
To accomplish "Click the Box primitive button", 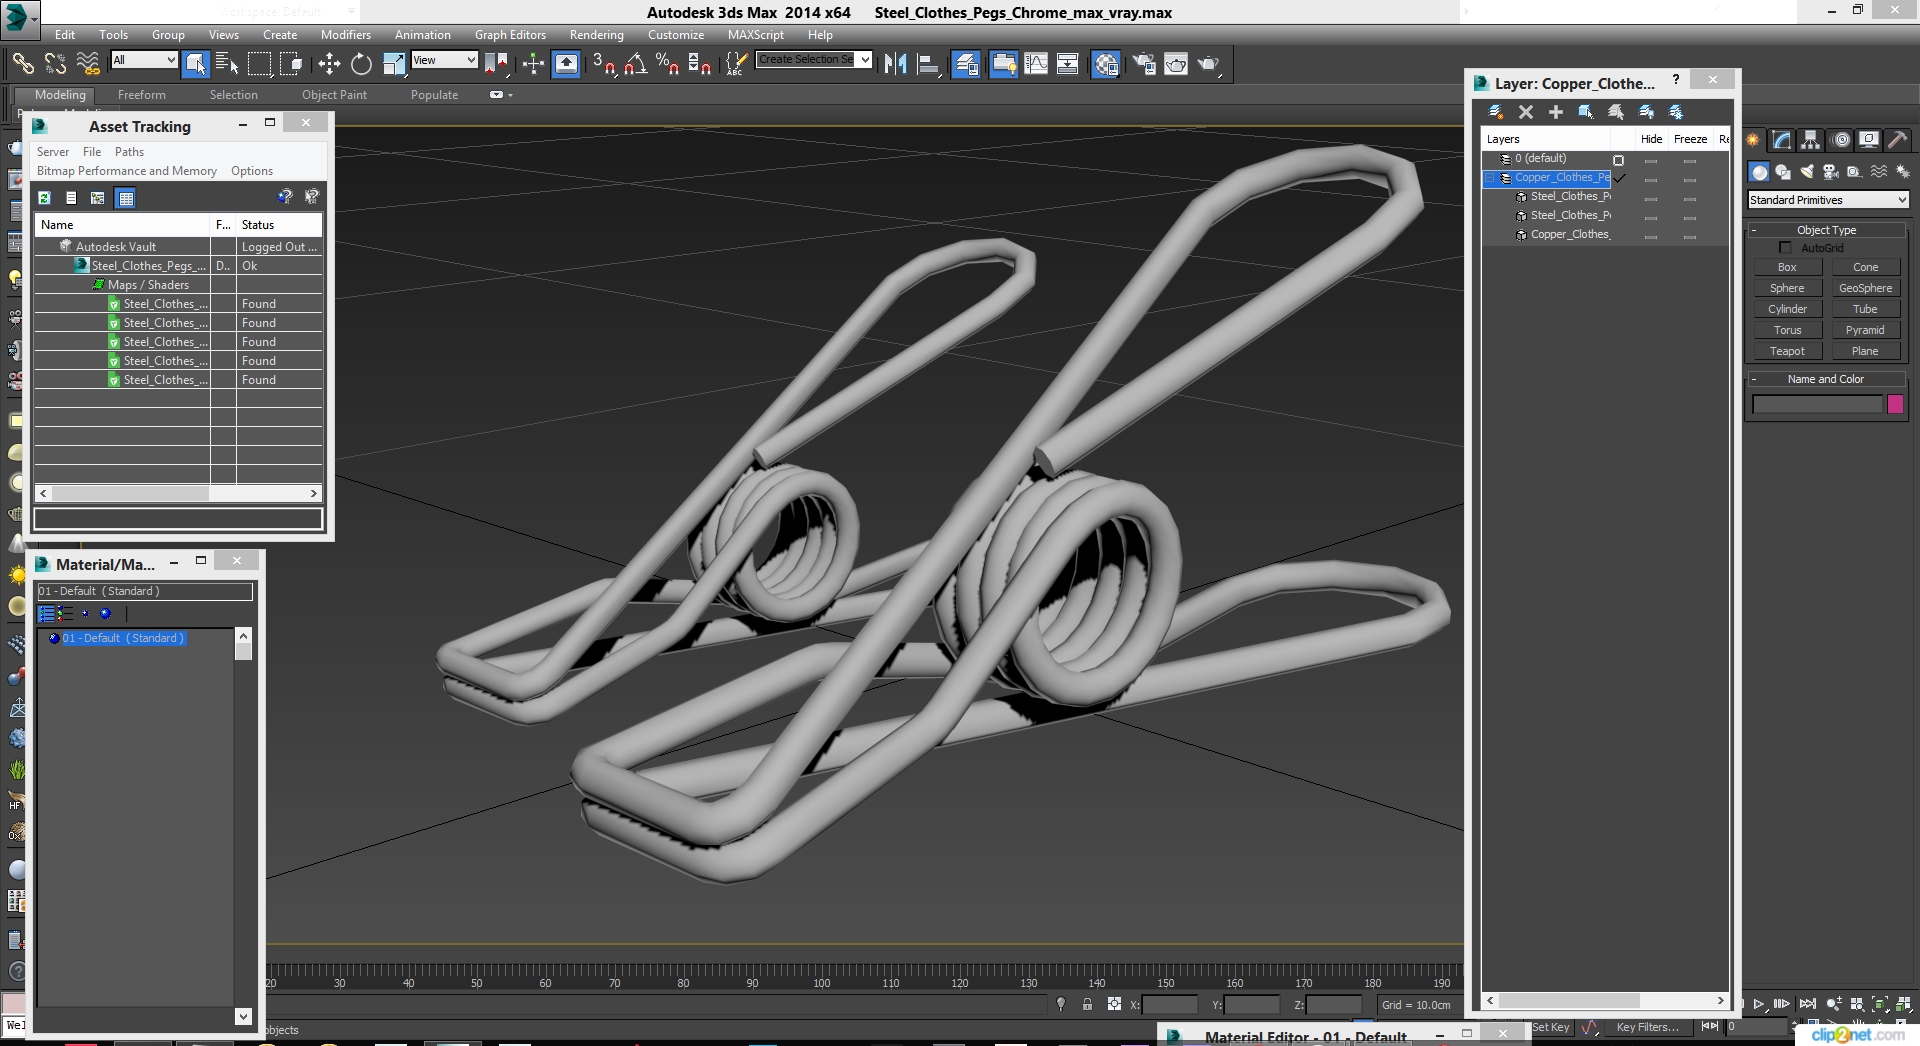I will (x=1787, y=267).
